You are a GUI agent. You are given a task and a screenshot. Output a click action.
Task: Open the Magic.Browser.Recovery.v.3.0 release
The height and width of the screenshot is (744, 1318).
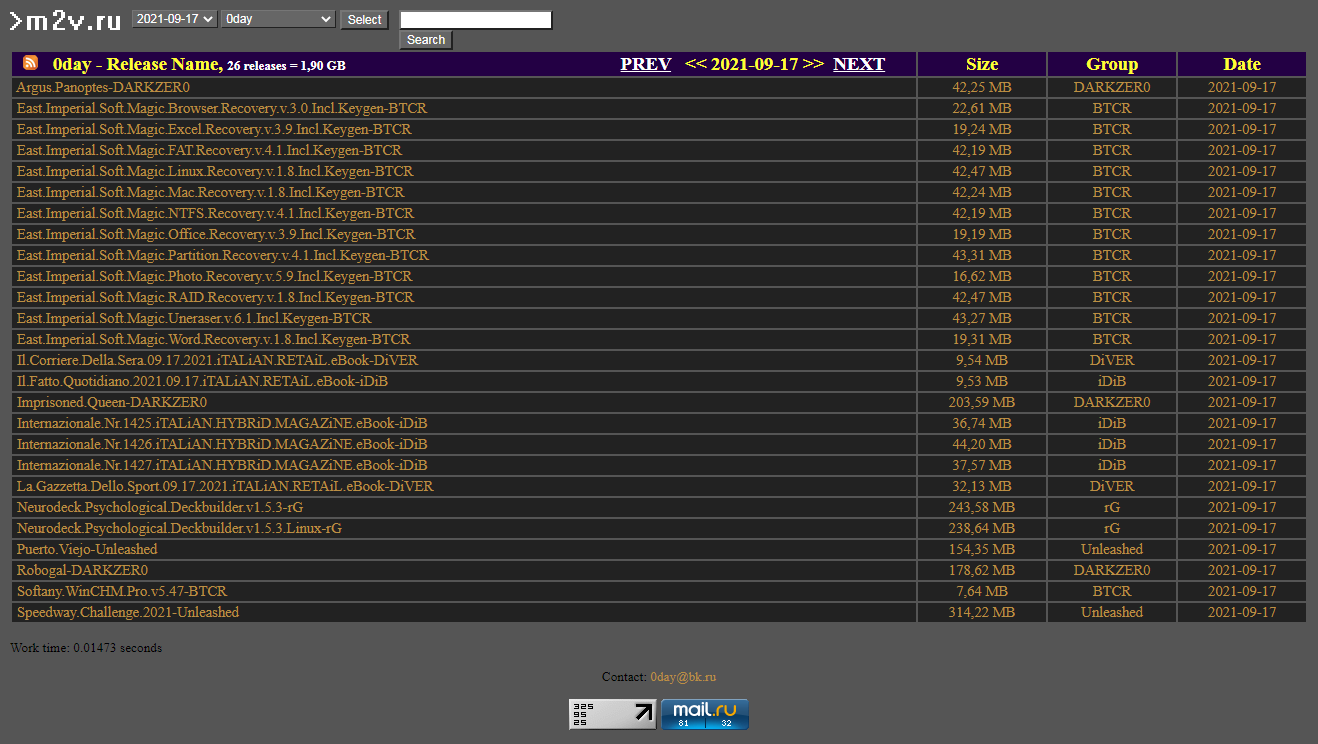(x=222, y=108)
